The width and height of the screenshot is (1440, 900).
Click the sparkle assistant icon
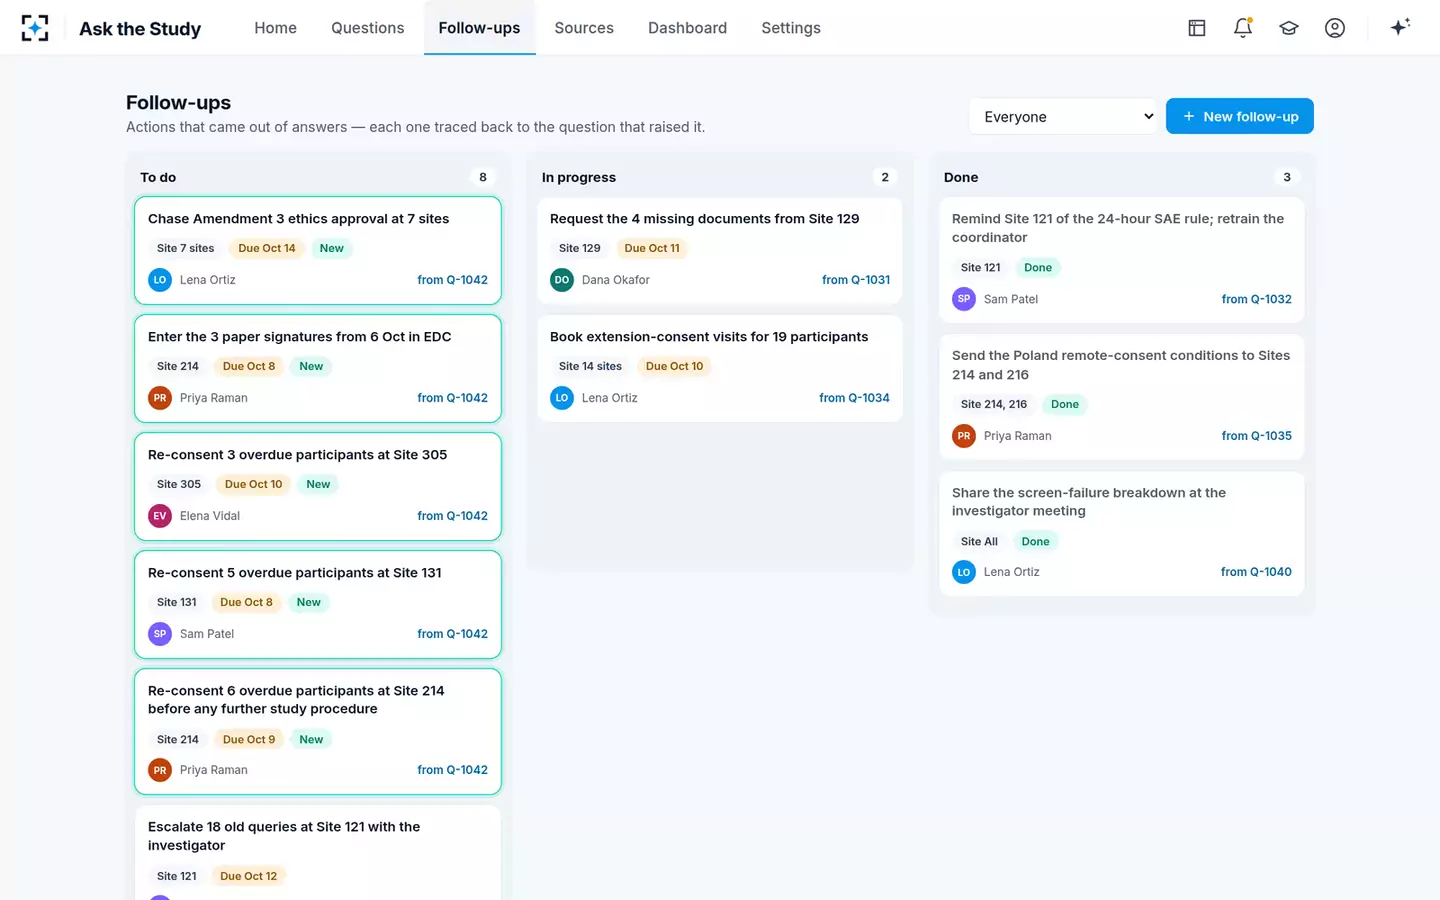tap(1400, 27)
